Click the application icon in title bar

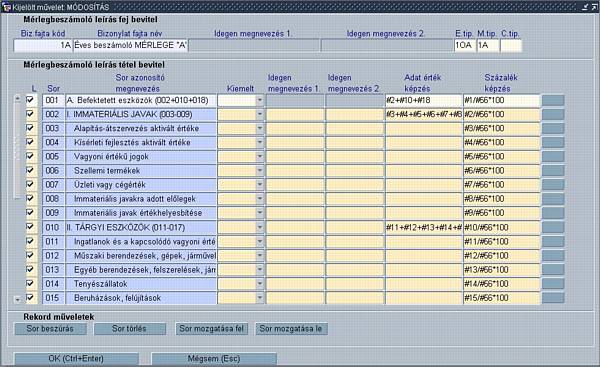[x=6, y=7]
